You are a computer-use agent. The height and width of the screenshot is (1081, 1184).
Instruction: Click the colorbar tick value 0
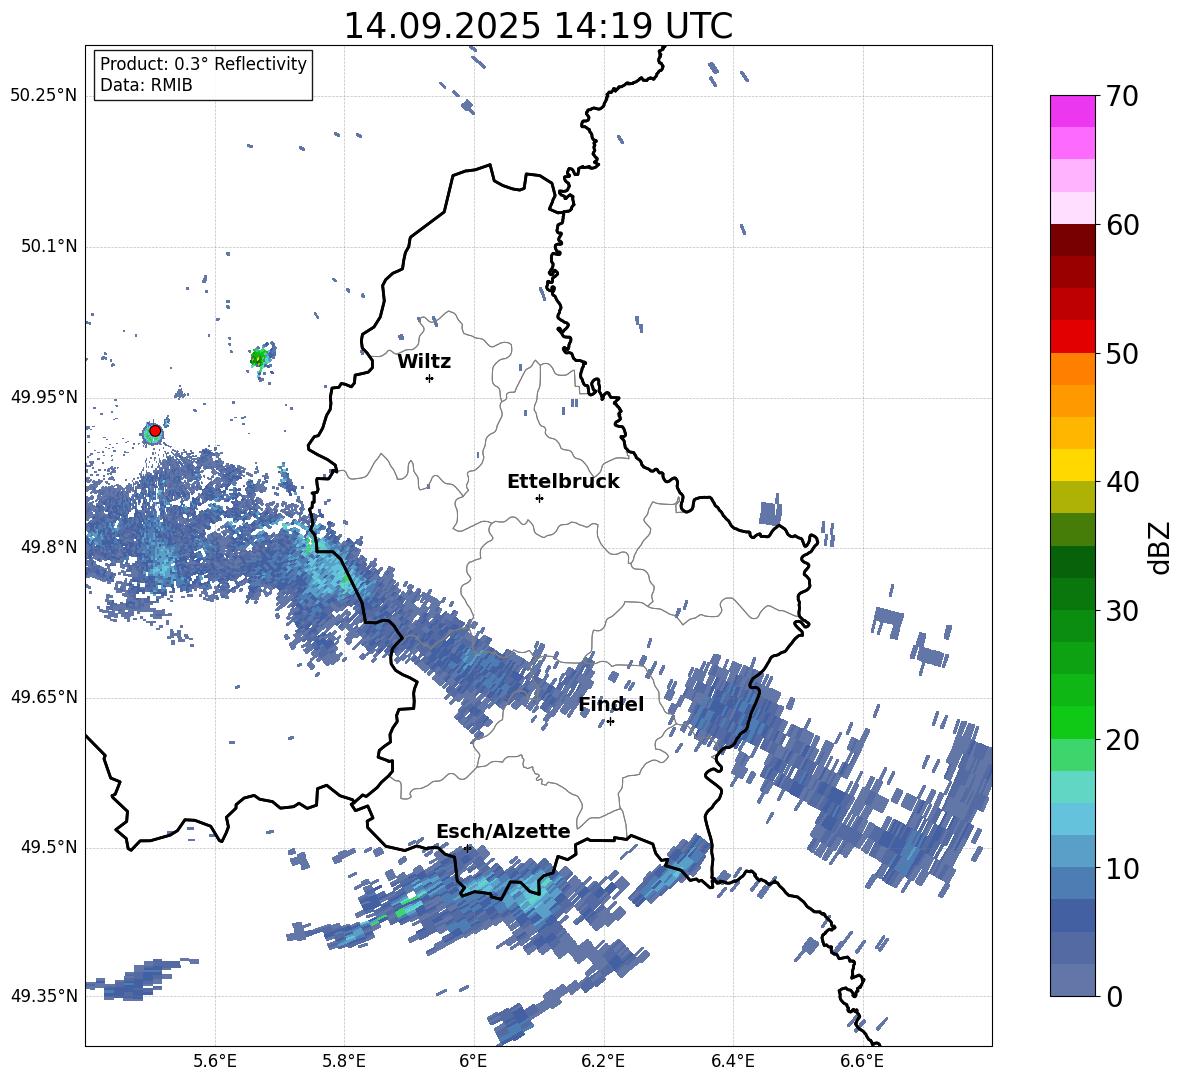click(1114, 997)
